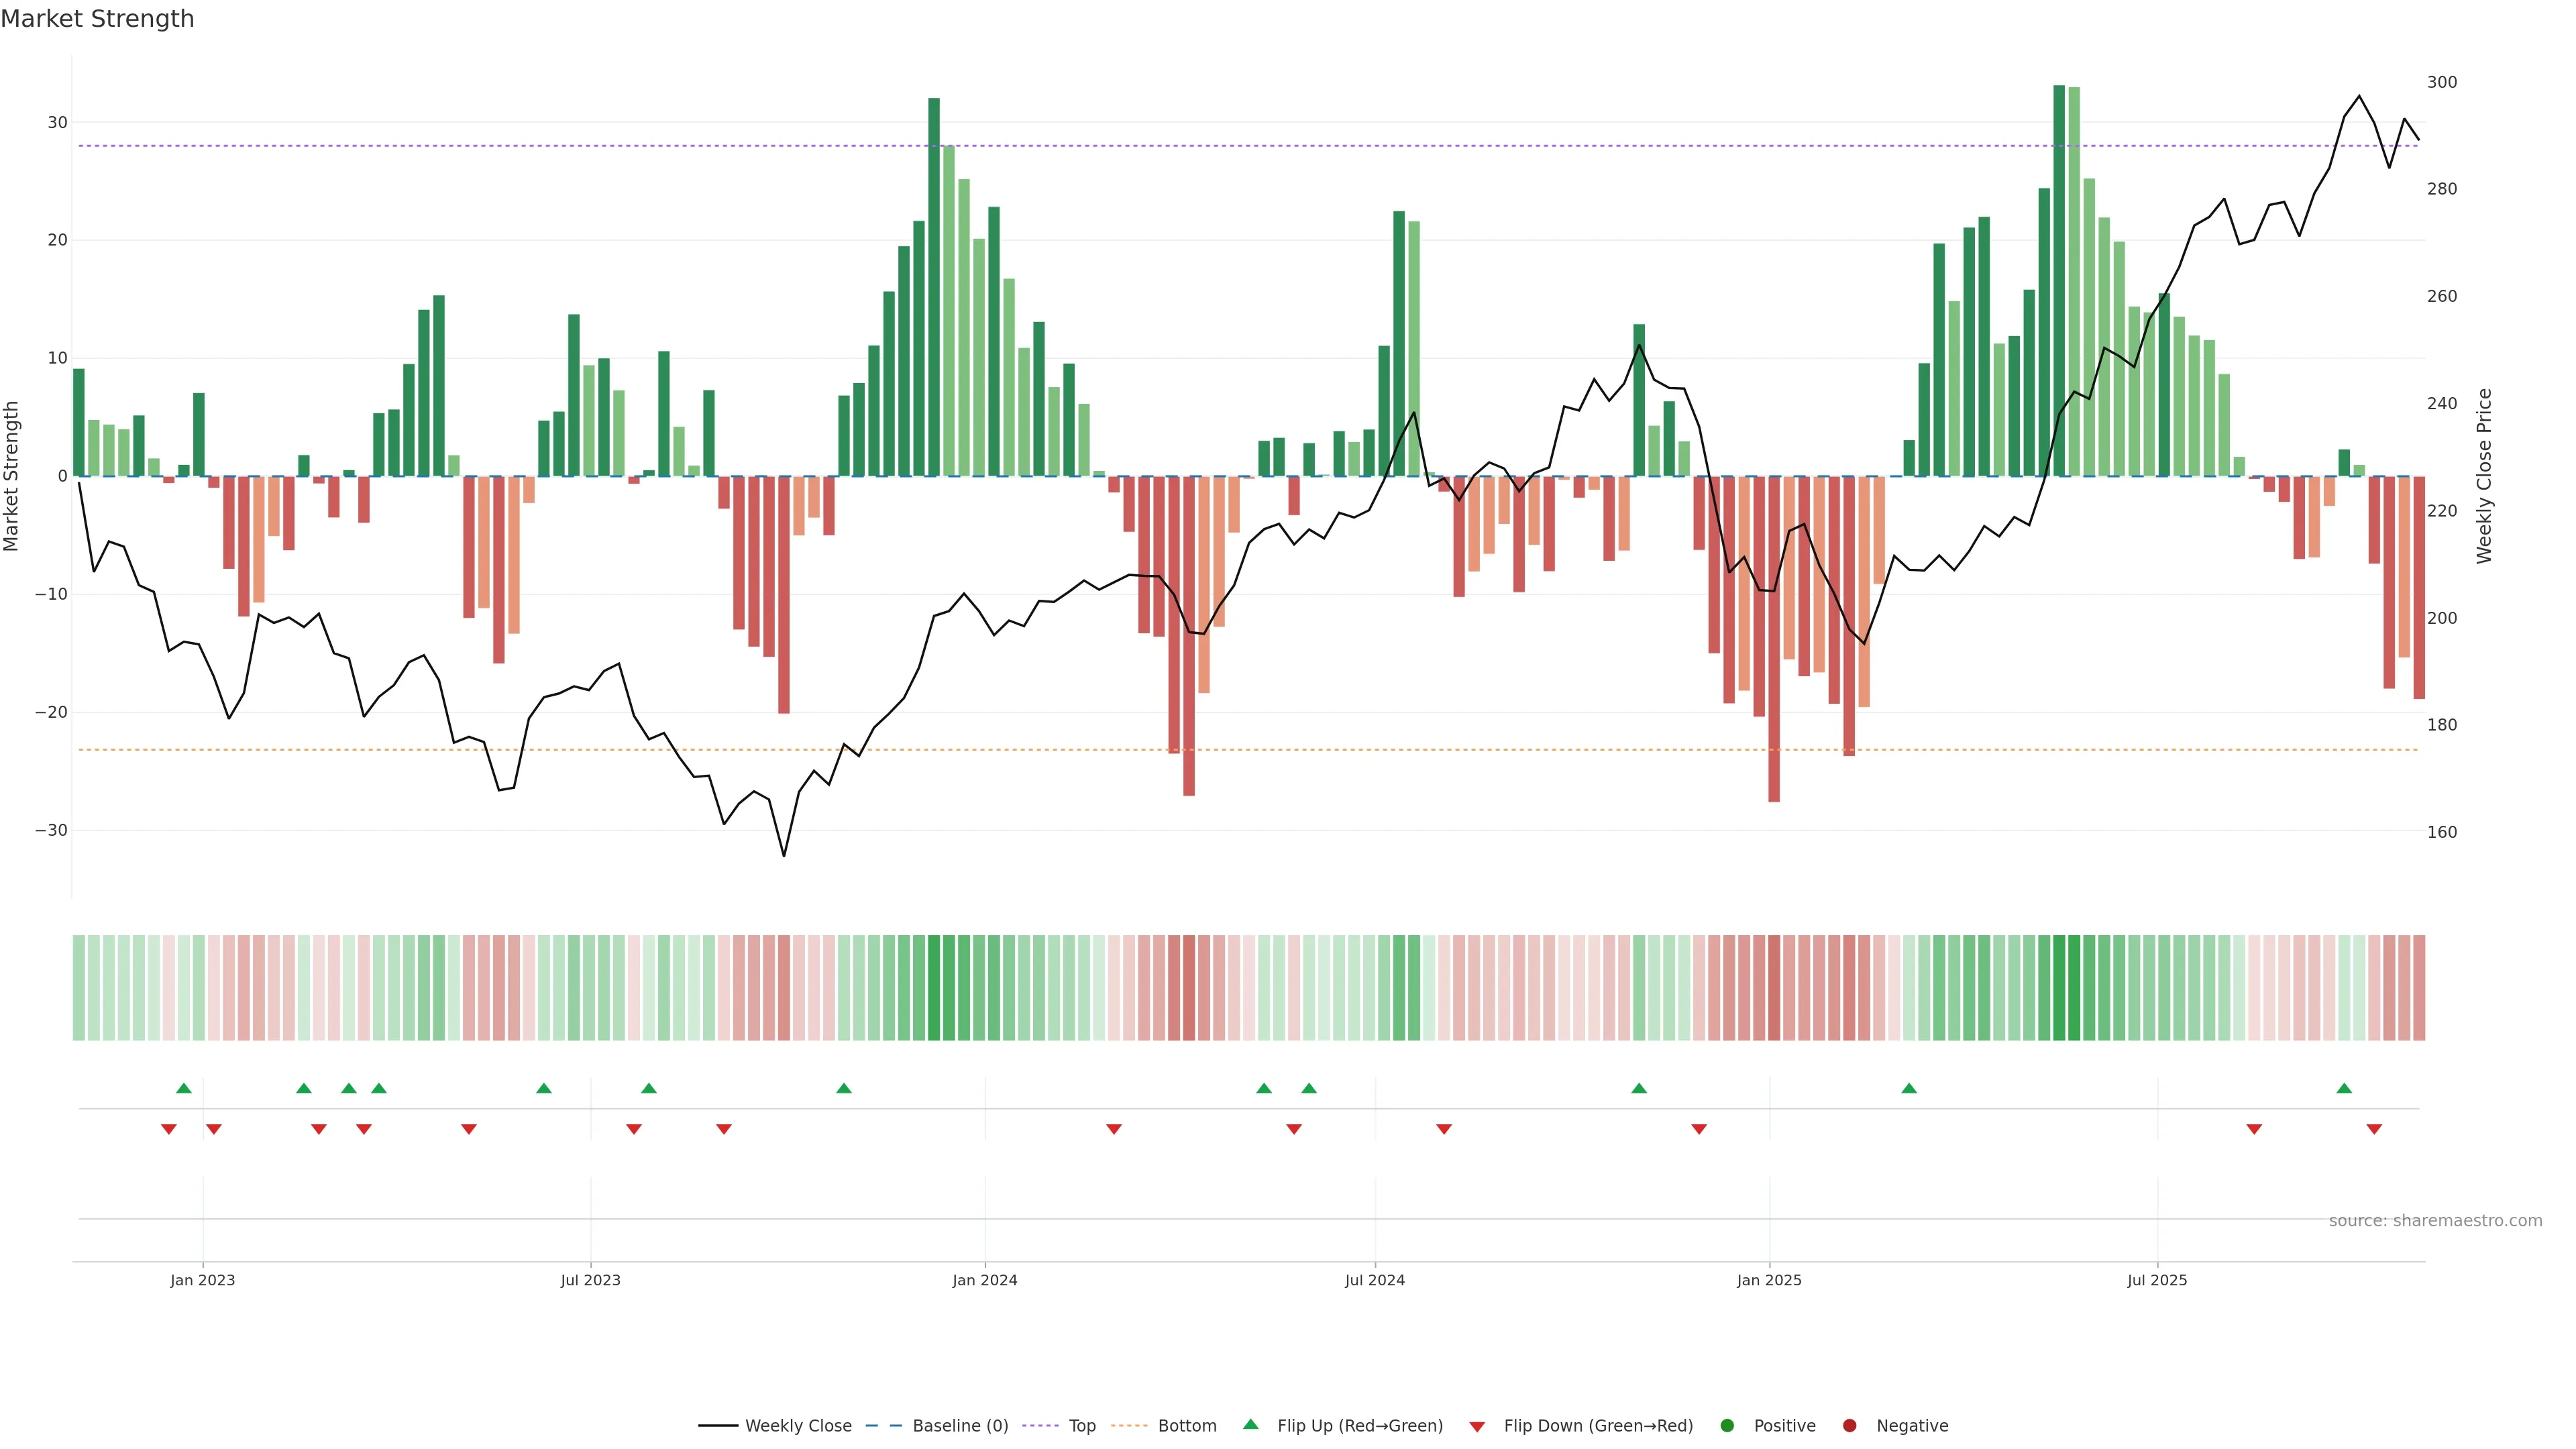The height and width of the screenshot is (1449, 2576).
Task: Click the Jul 2025 axis label
Action: [2157, 1280]
